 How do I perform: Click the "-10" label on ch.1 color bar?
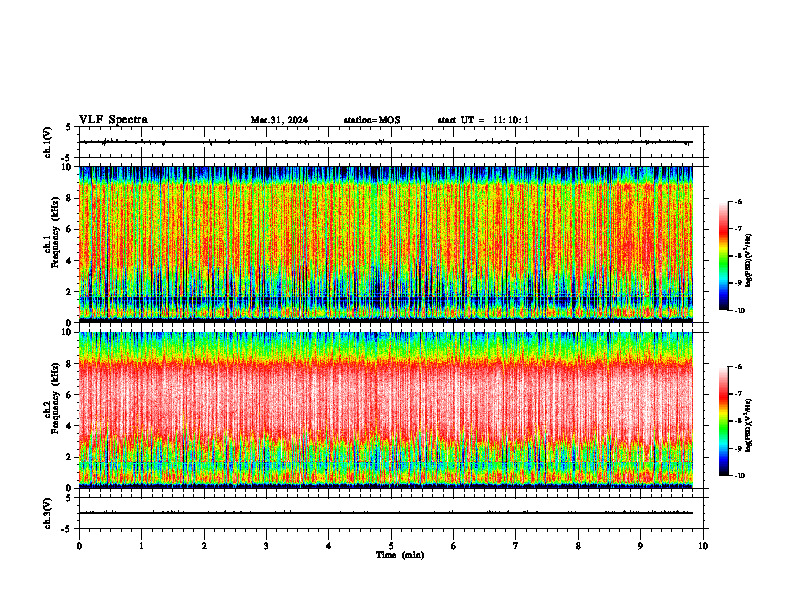tap(739, 310)
